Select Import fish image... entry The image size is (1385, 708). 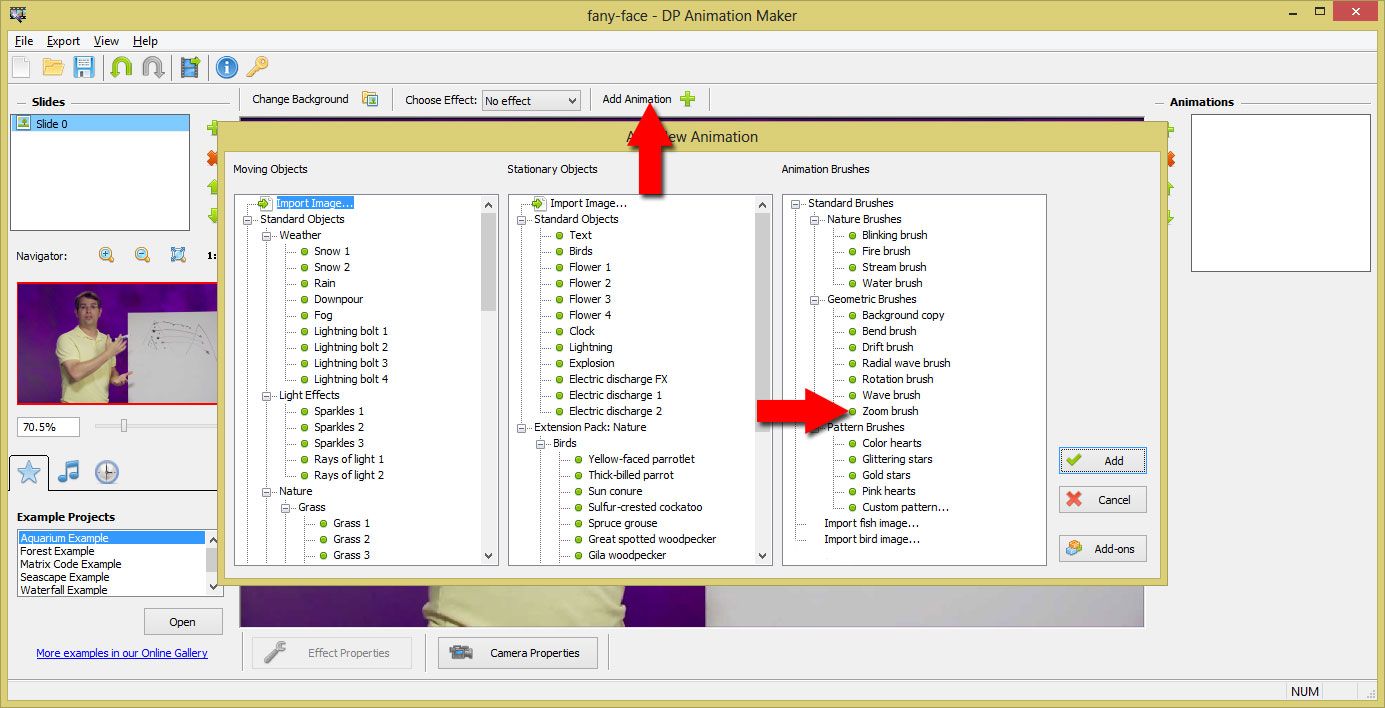871,523
